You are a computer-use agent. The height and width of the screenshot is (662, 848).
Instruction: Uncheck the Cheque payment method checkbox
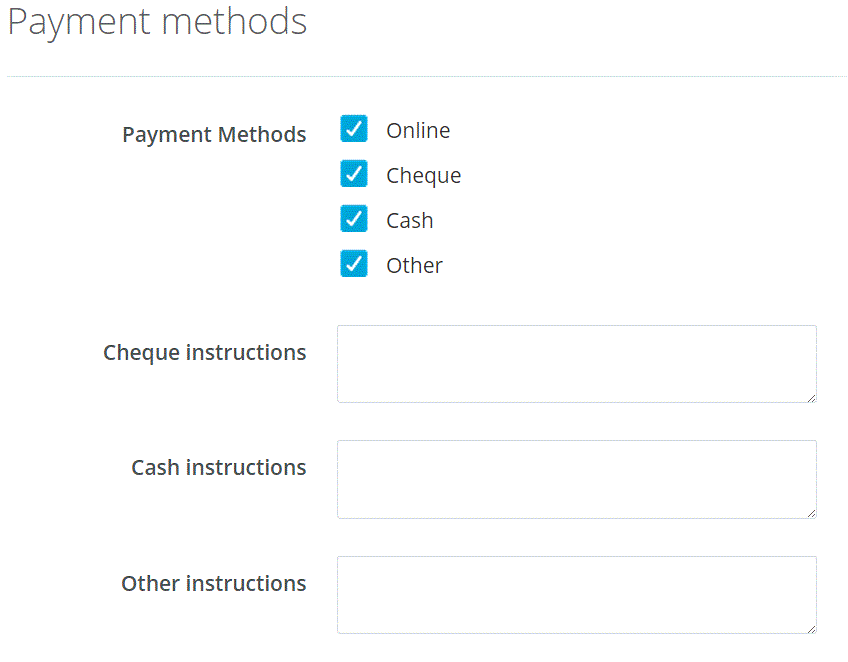pos(354,174)
